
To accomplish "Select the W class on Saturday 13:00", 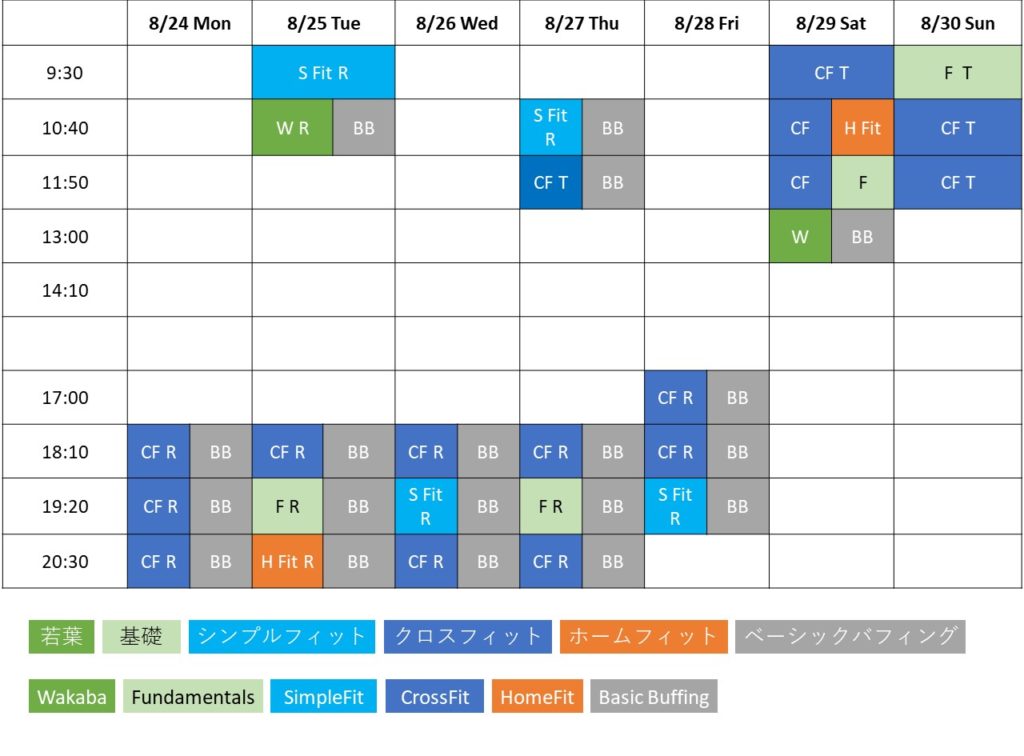I will [800, 237].
